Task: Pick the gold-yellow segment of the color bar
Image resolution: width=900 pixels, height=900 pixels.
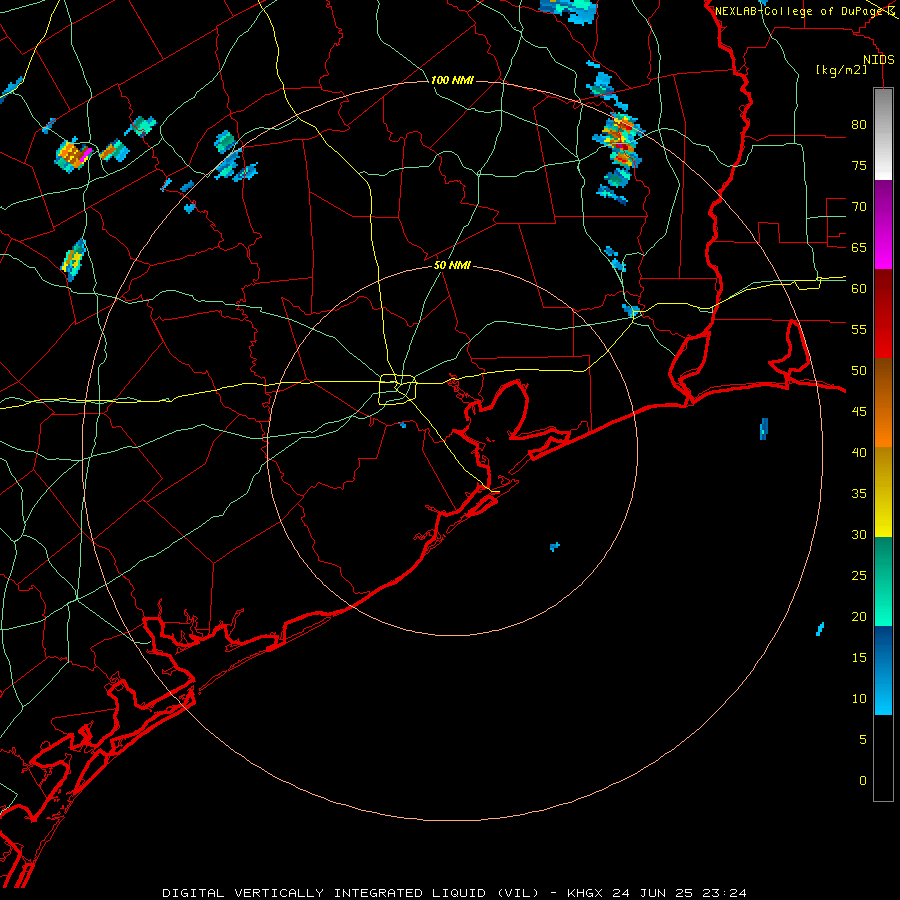Action: coord(883,492)
